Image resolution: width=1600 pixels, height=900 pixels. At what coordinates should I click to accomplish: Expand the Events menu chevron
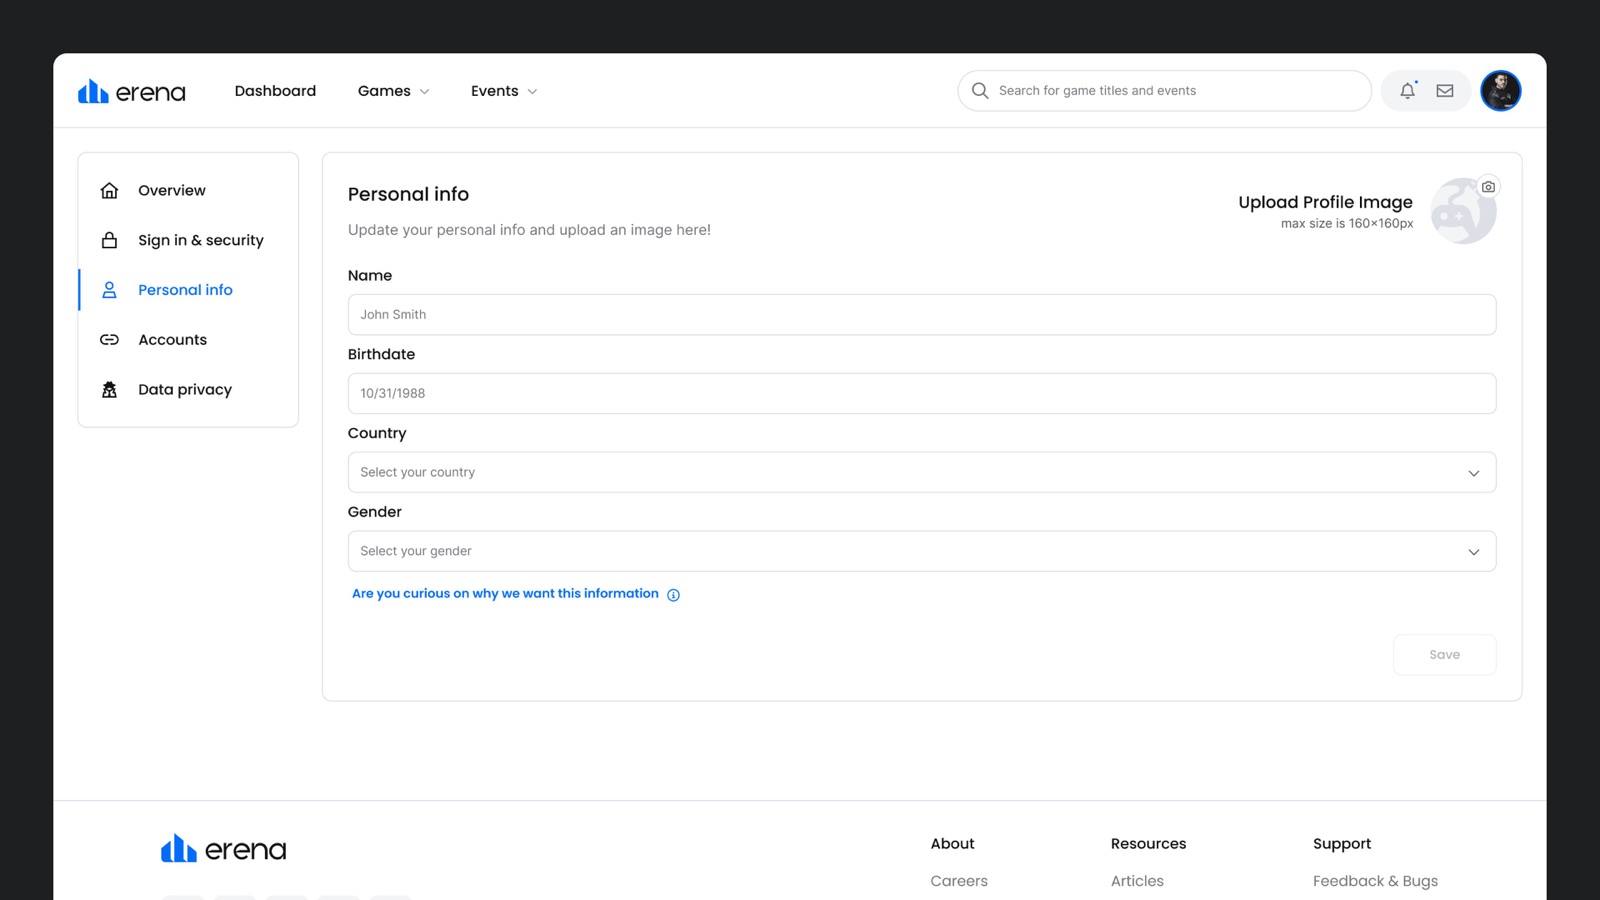pos(532,92)
